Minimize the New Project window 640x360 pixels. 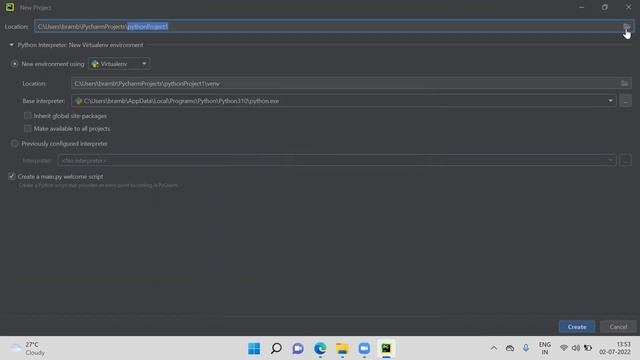coord(581,7)
